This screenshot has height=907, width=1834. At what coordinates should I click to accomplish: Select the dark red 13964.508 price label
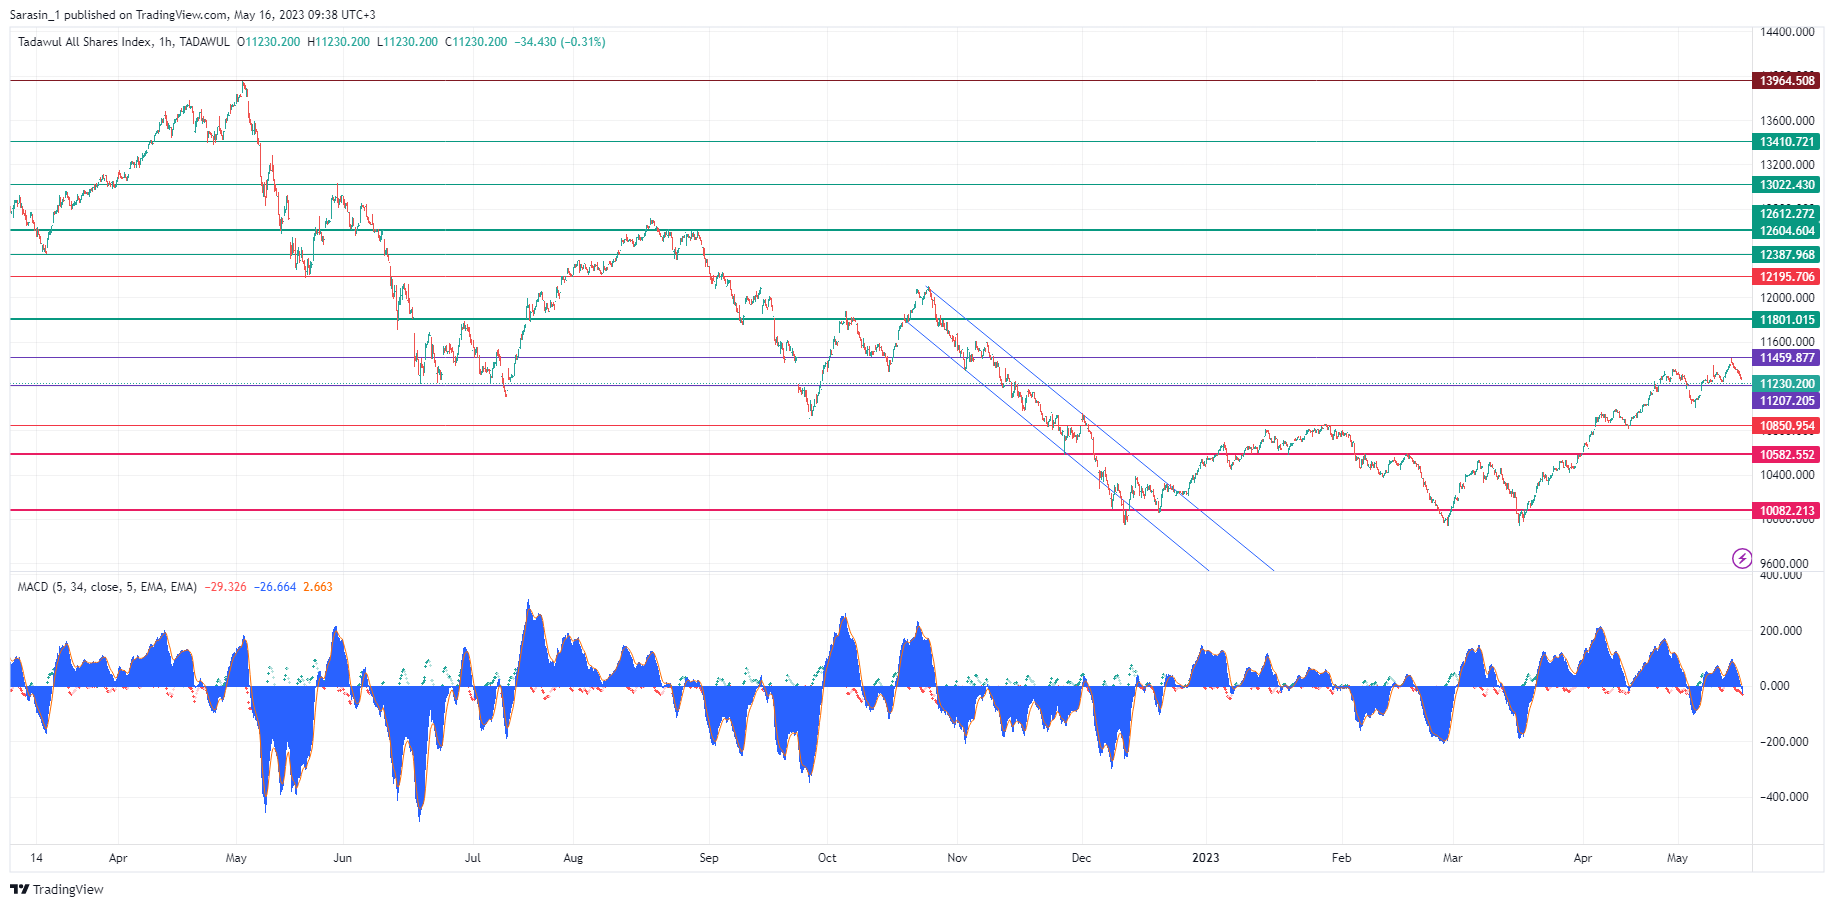coord(1786,81)
